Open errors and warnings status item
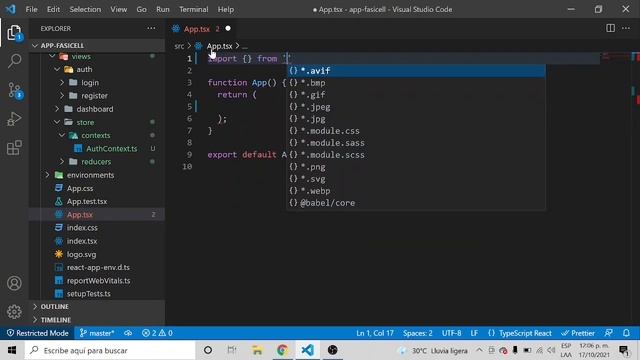 coord(157,333)
